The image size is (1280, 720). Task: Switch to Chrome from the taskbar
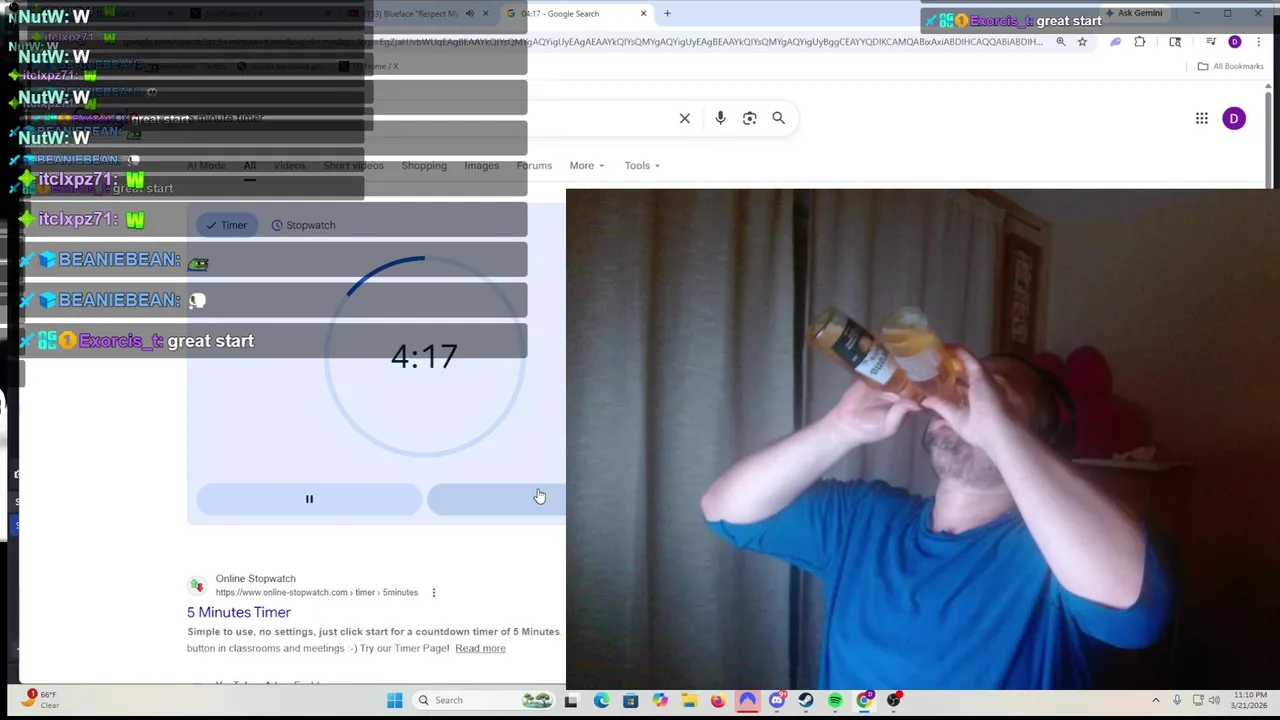[864, 700]
